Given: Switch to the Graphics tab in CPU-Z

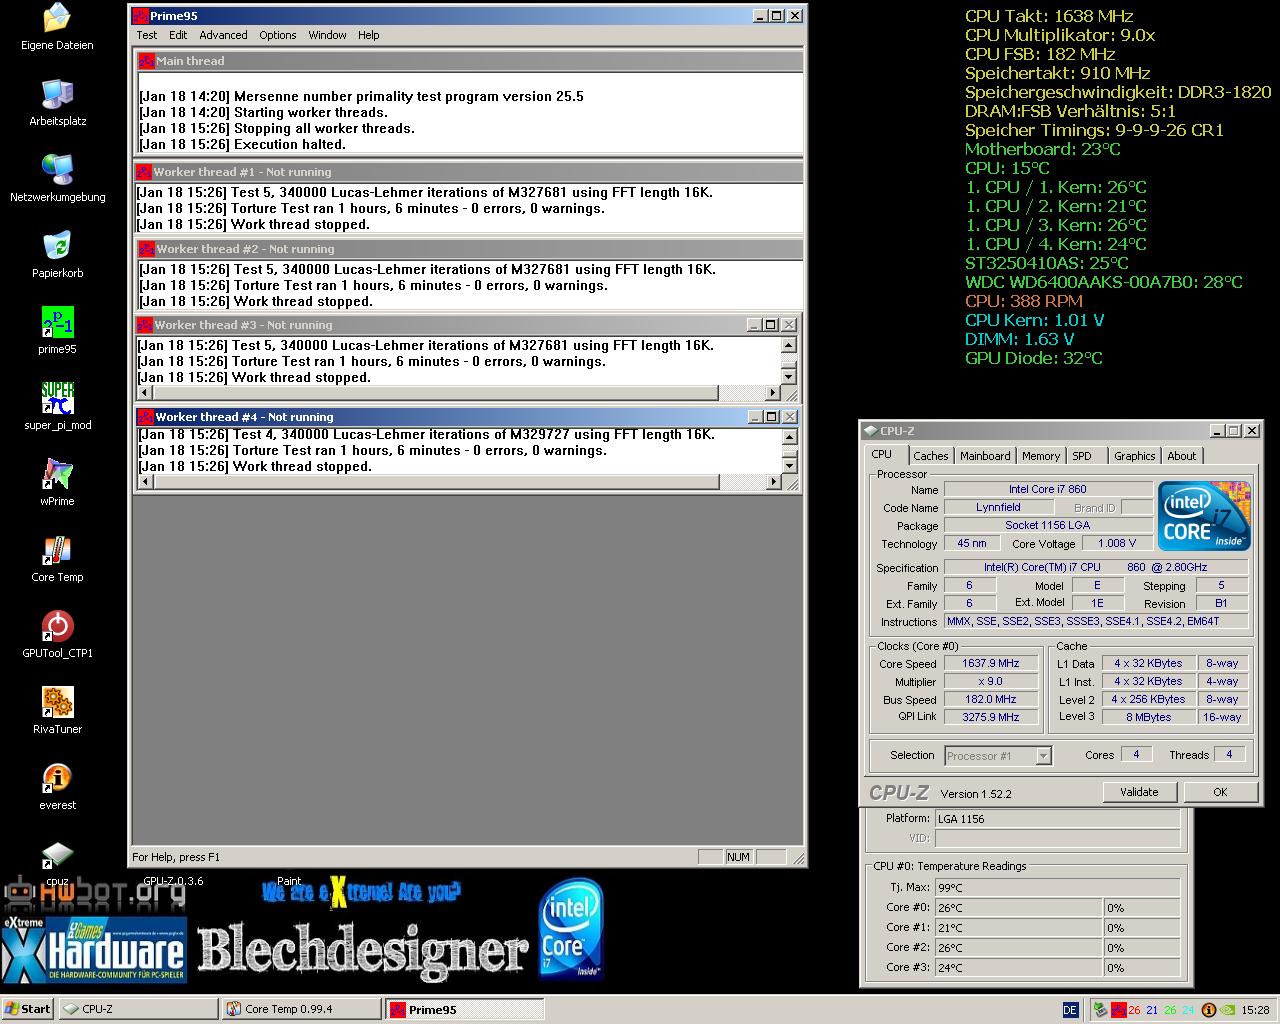Looking at the screenshot, I should click(1135, 456).
